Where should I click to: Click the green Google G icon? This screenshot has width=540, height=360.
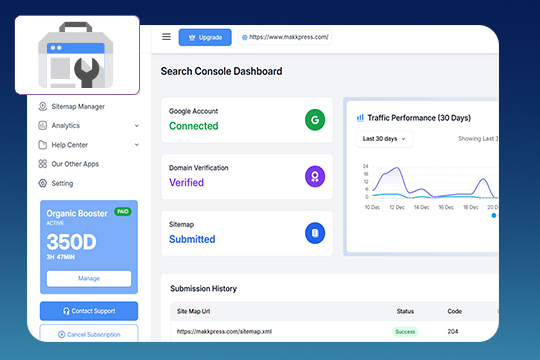[315, 120]
